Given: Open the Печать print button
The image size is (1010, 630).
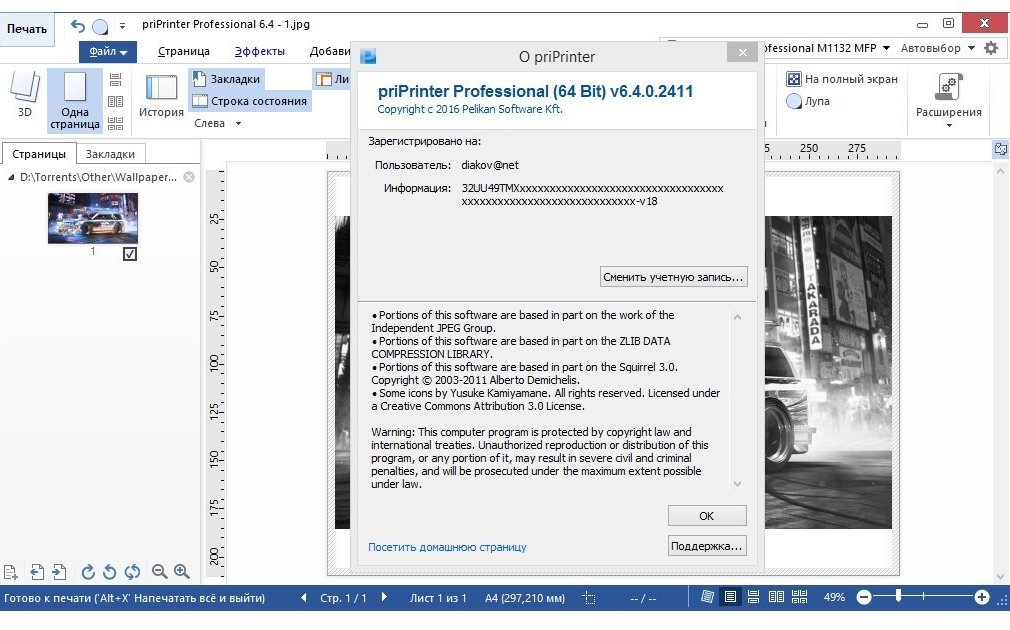Looking at the screenshot, I should point(26,29).
